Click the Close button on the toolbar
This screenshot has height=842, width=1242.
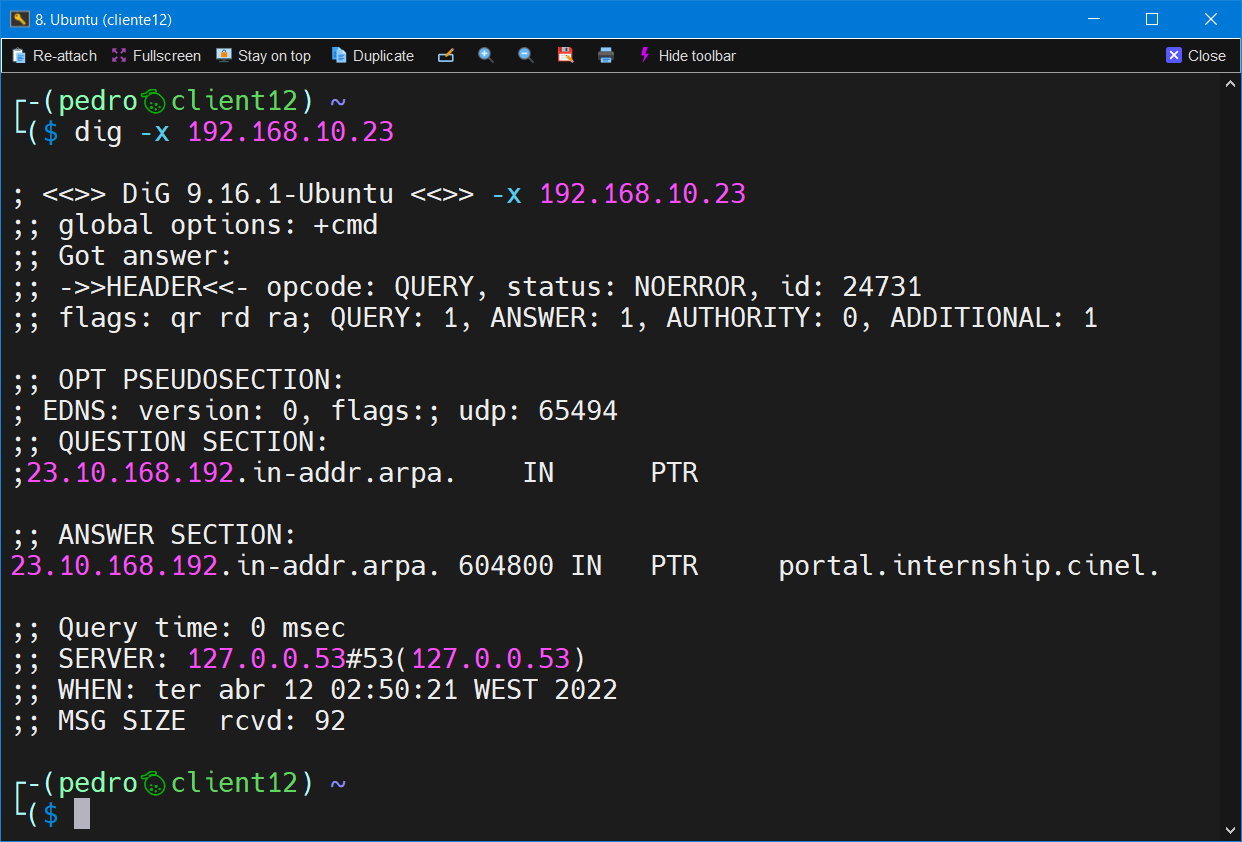point(1206,56)
